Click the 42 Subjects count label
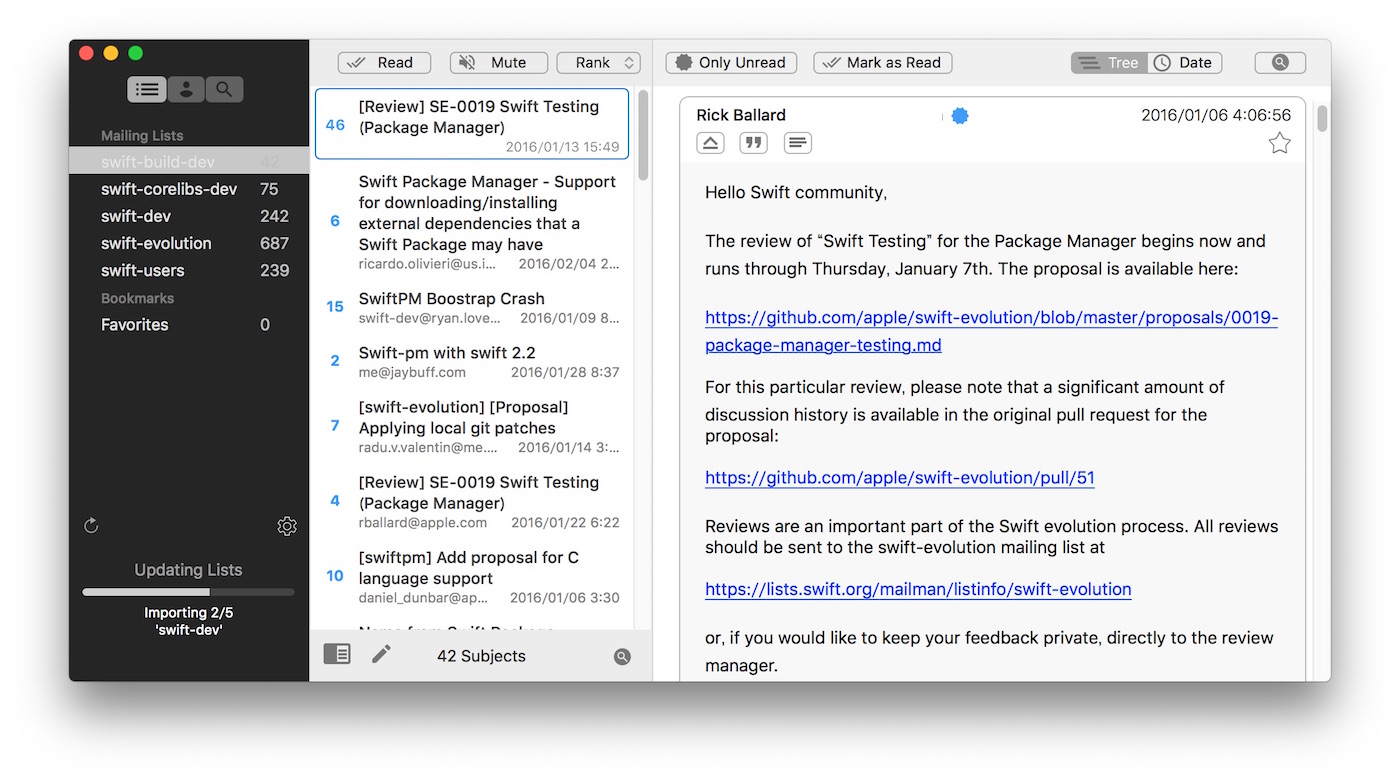 point(481,656)
